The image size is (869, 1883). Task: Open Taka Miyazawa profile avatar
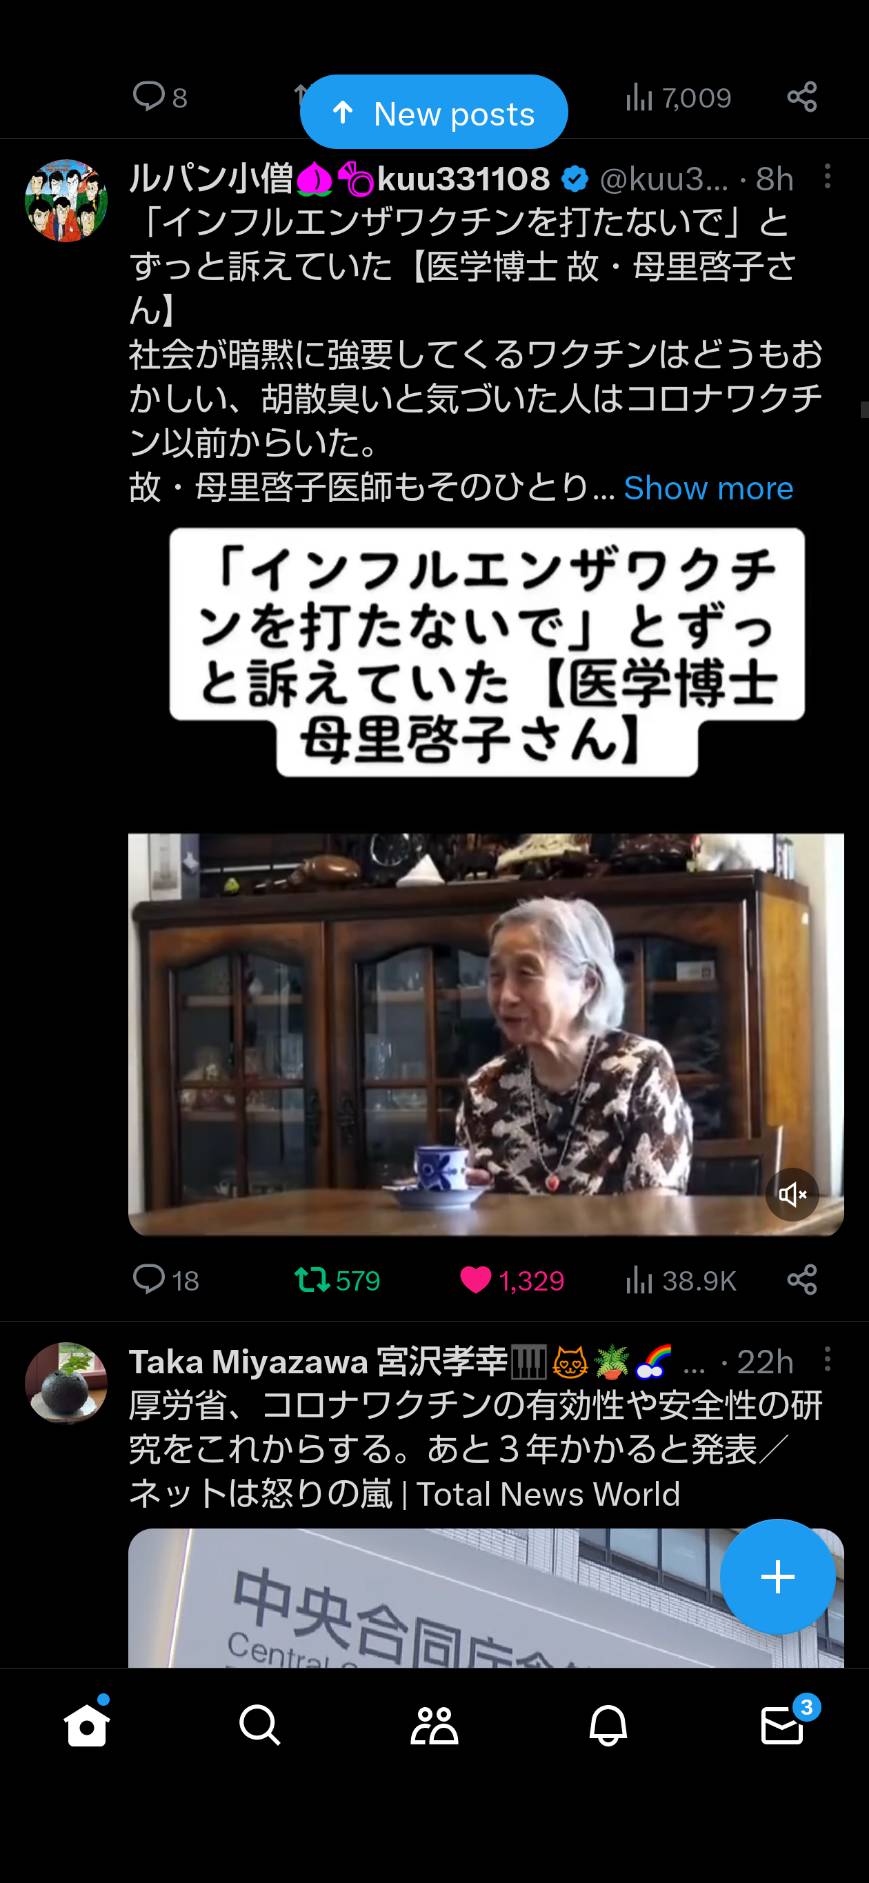tap(66, 1382)
